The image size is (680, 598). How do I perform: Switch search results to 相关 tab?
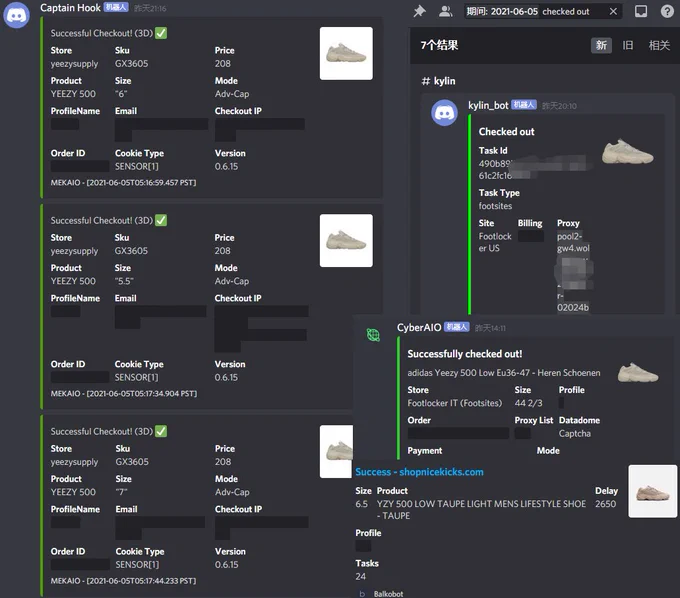pos(659,45)
